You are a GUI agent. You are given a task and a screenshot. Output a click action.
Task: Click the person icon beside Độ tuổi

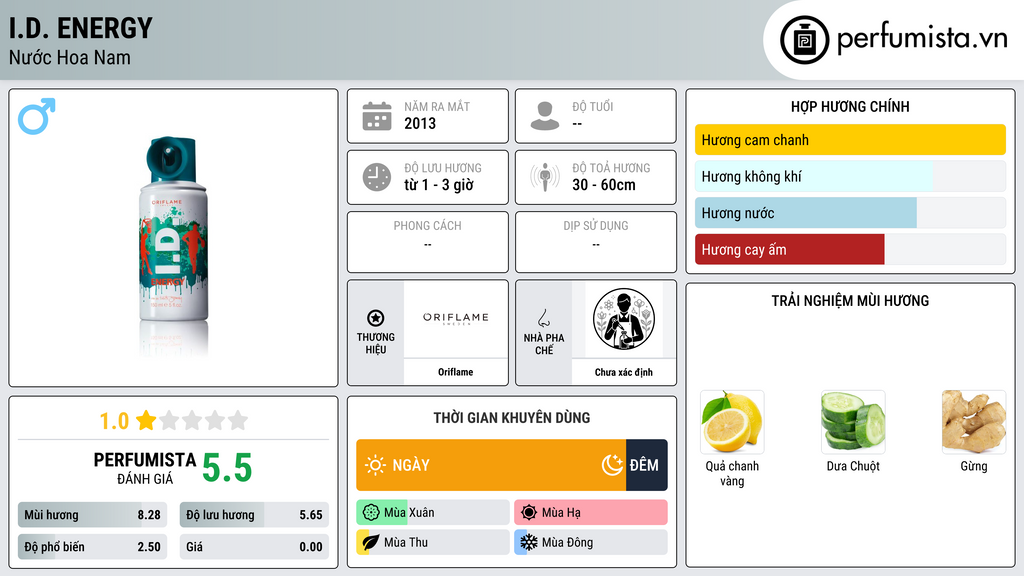click(545, 116)
